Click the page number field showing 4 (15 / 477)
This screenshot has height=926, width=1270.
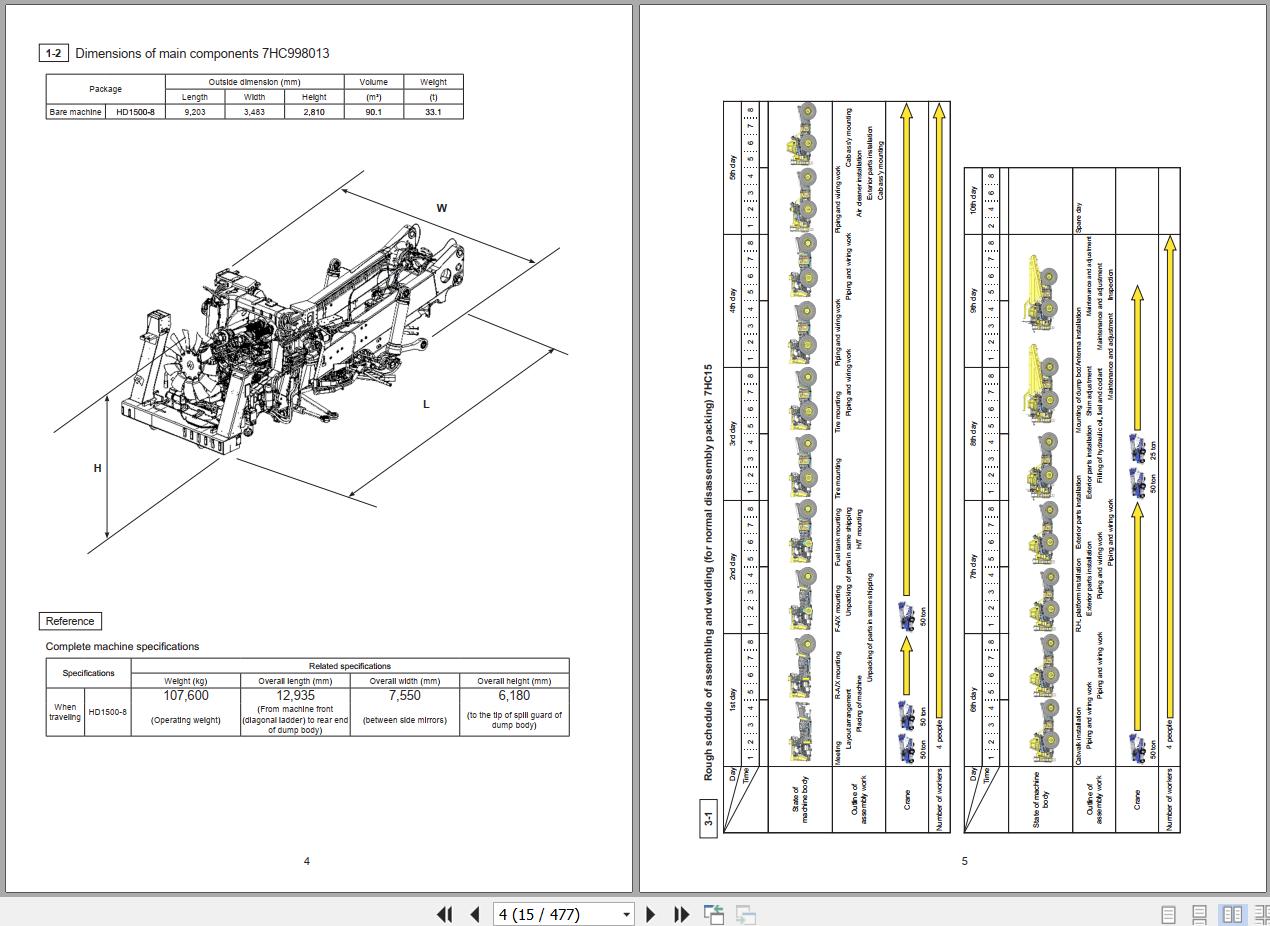pos(553,914)
